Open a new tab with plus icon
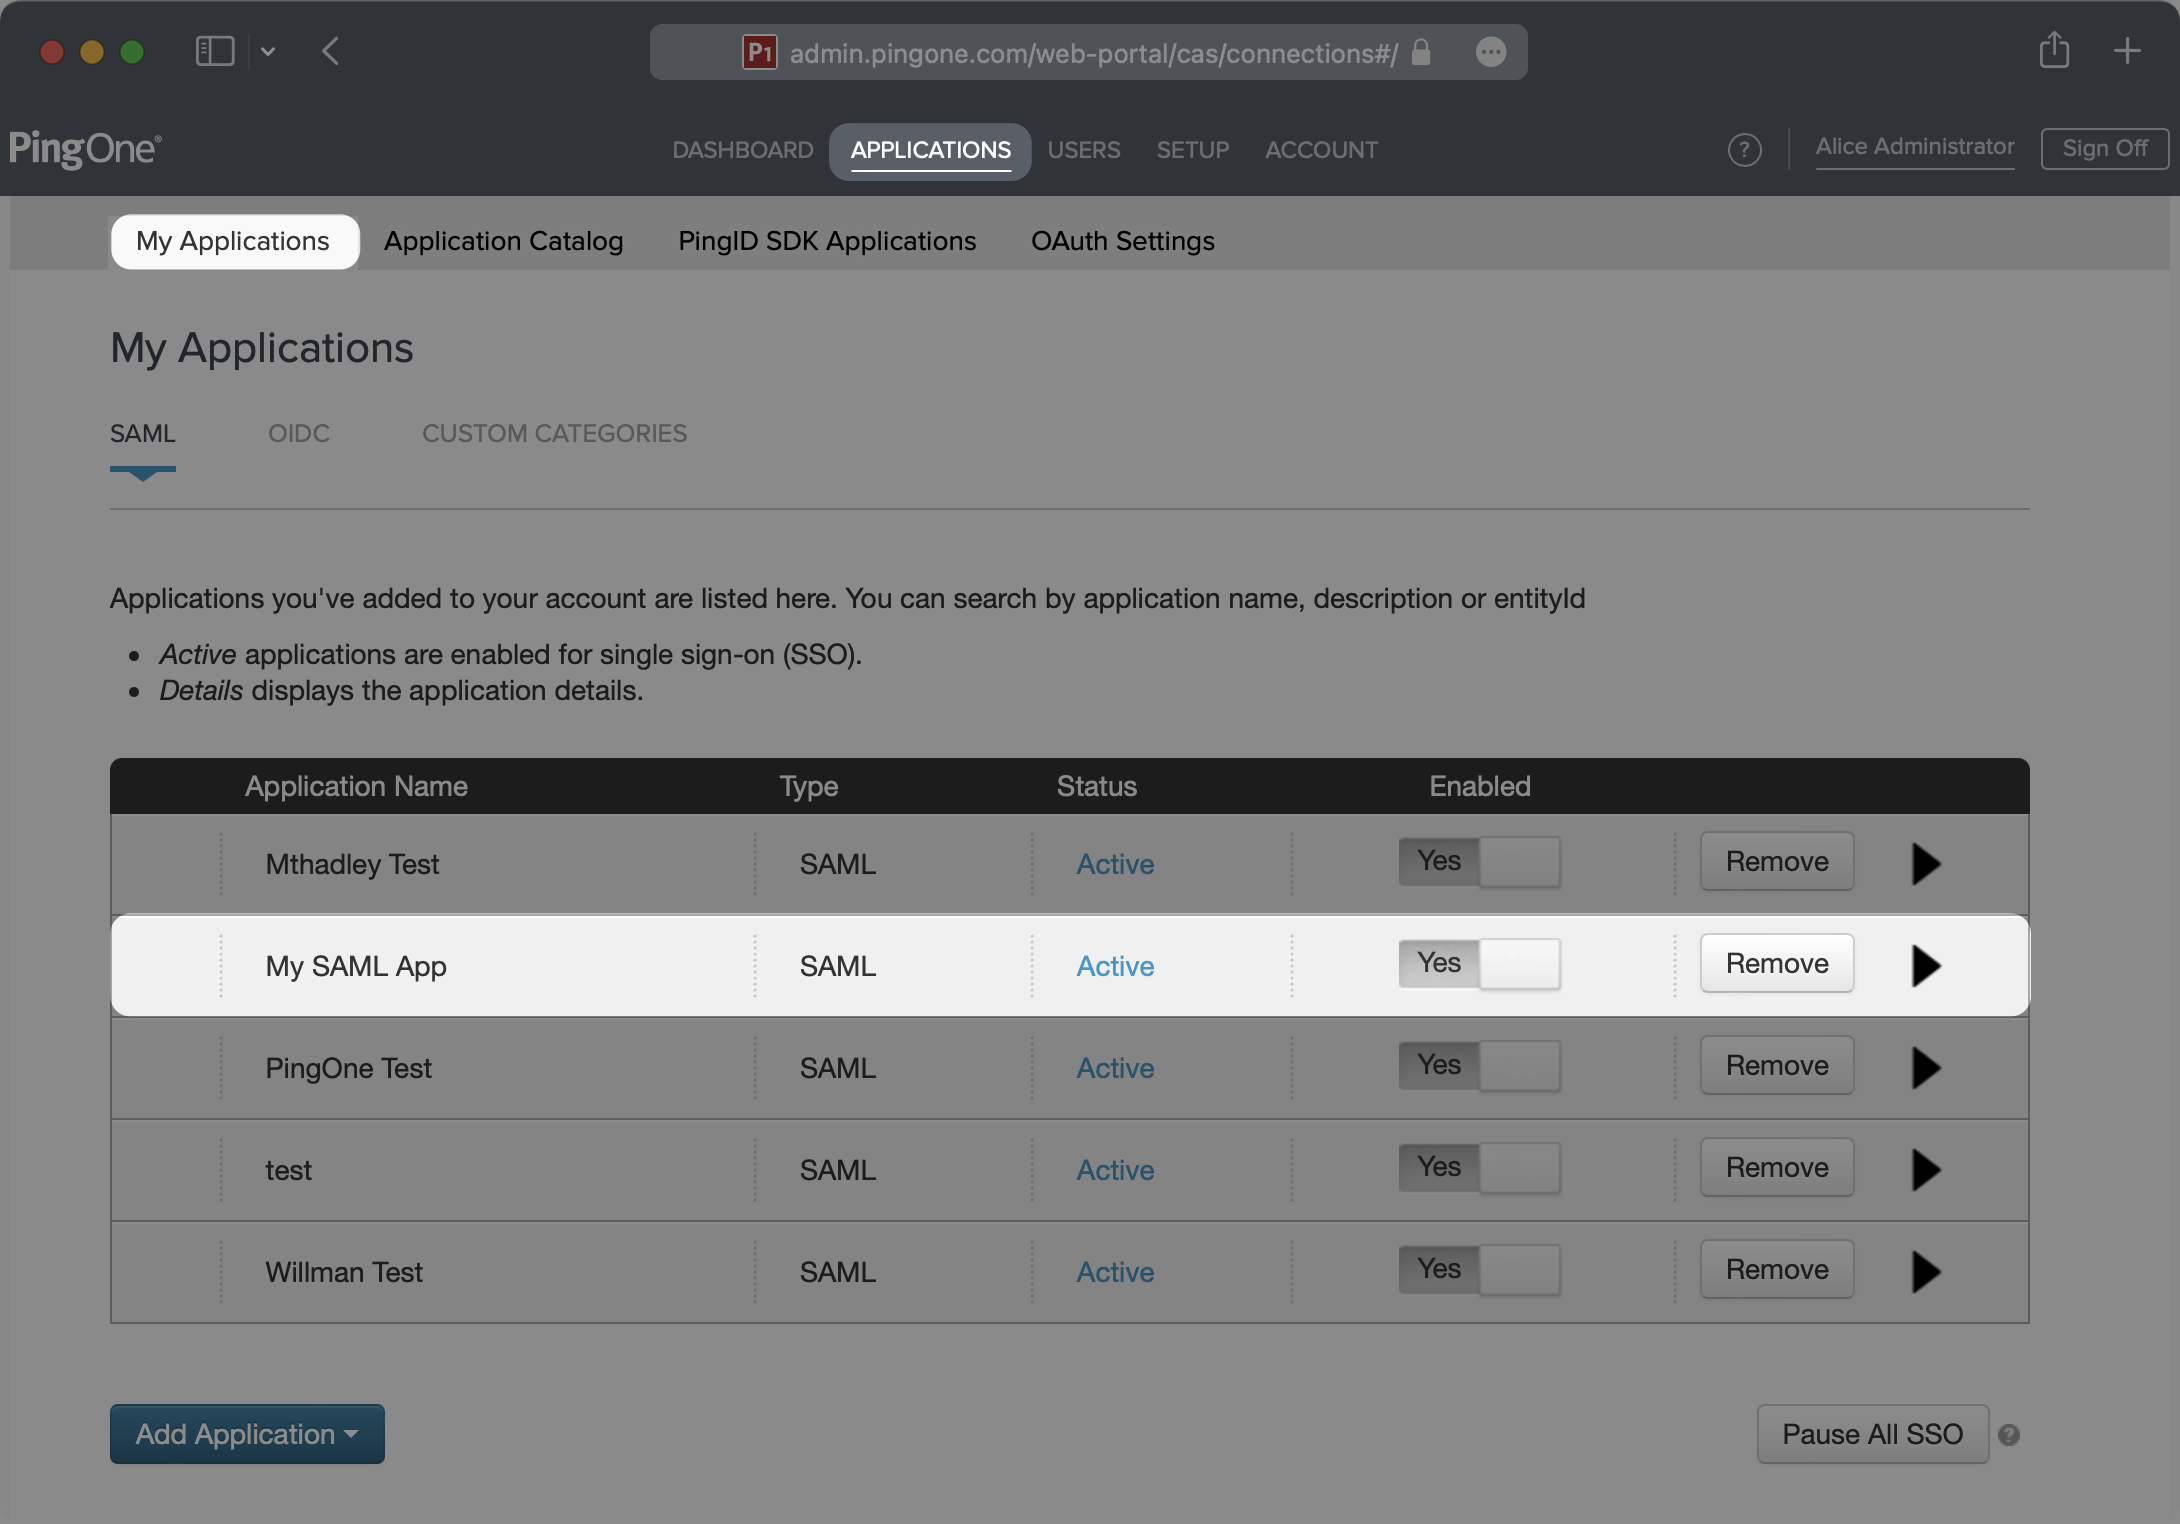Viewport: 2180px width, 1524px height. tap(2127, 50)
